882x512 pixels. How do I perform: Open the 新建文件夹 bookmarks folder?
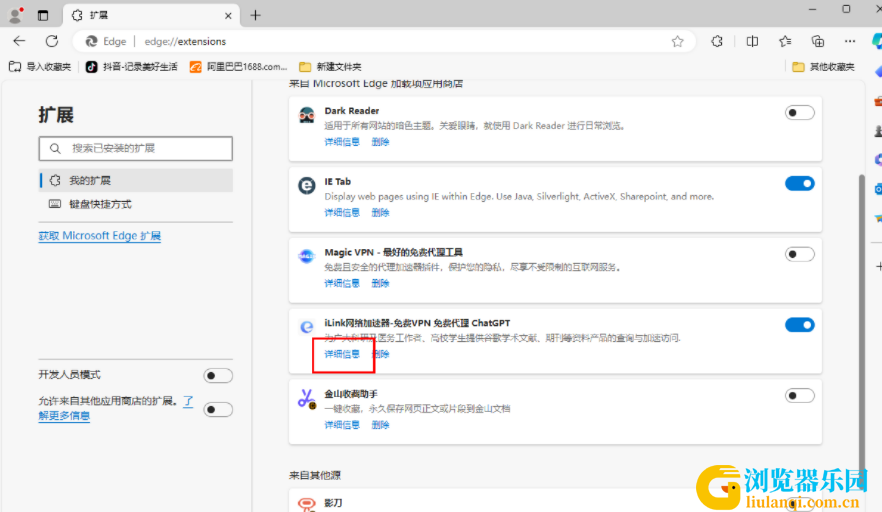point(330,67)
